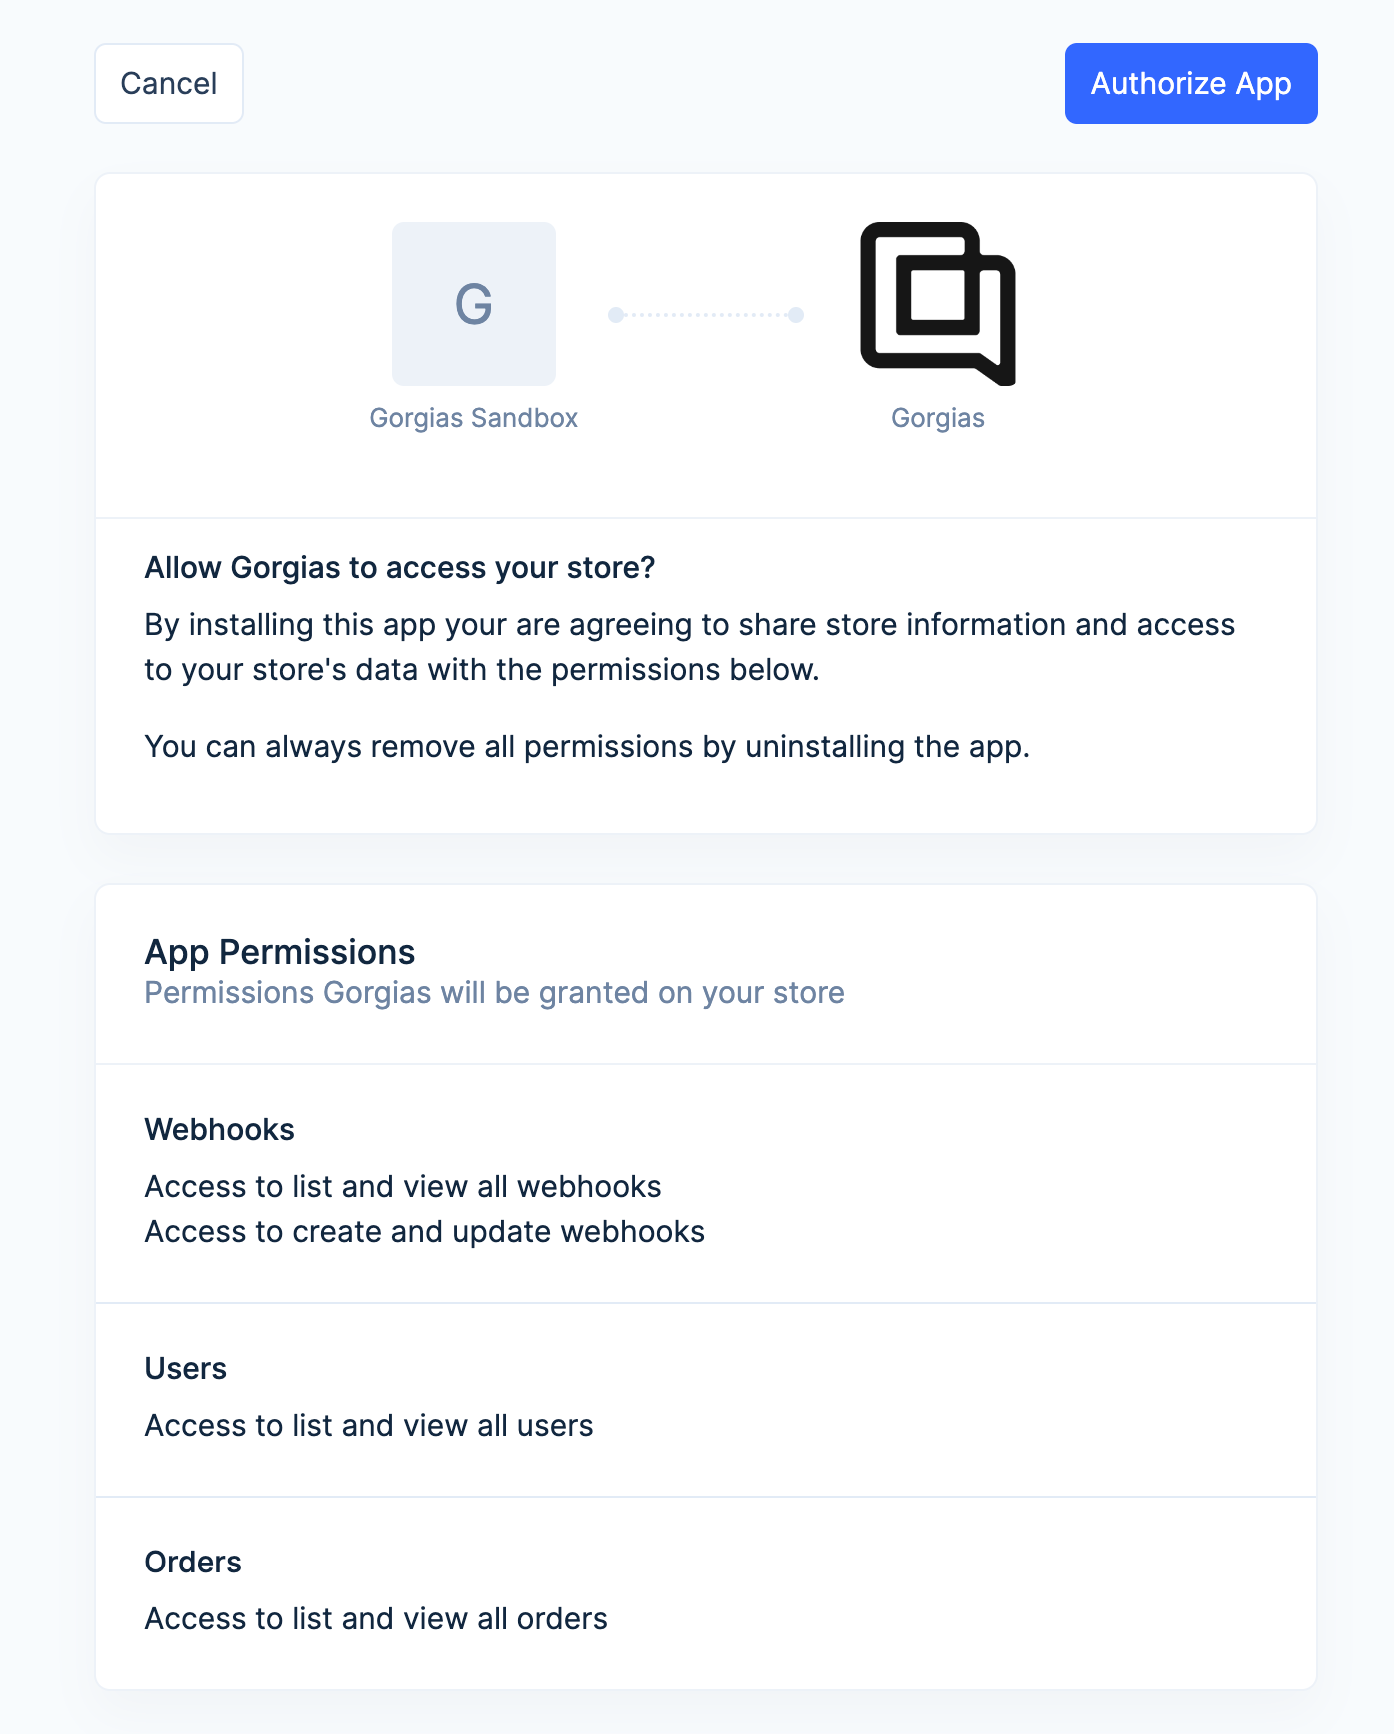Click the Gorgias chat bubble logo

click(938, 304)
